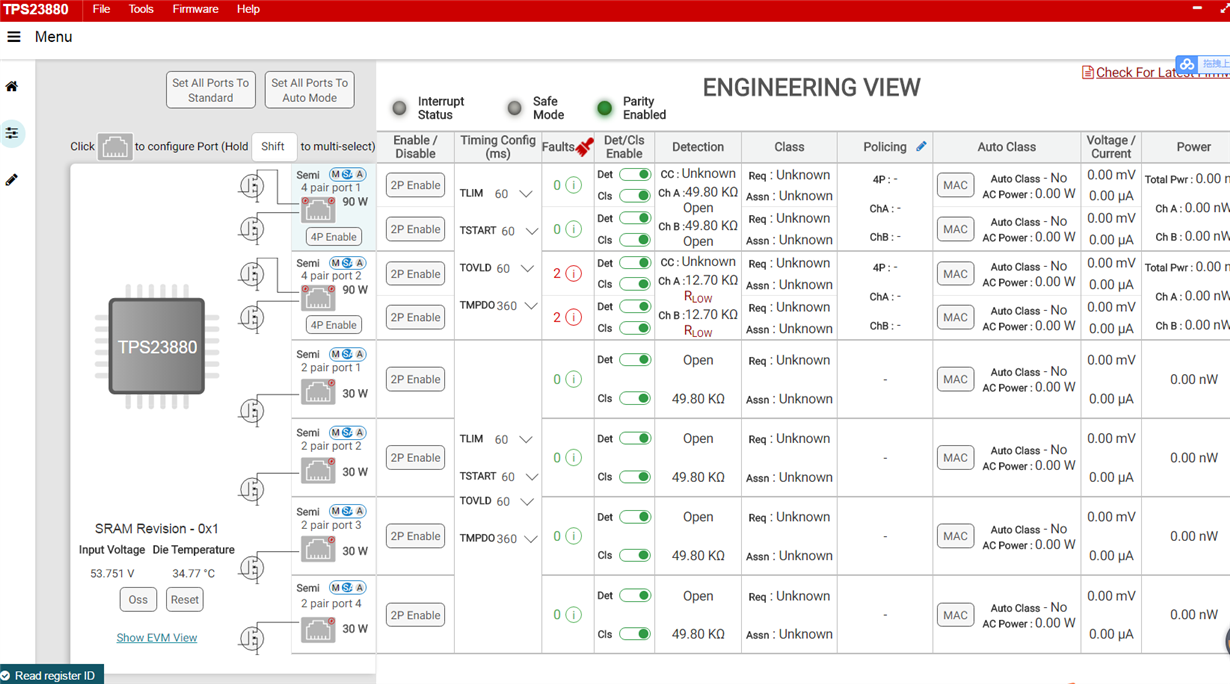Open fault info icon for 2 pair port 4
The image size is (1230, 684).
click(573, 615)
